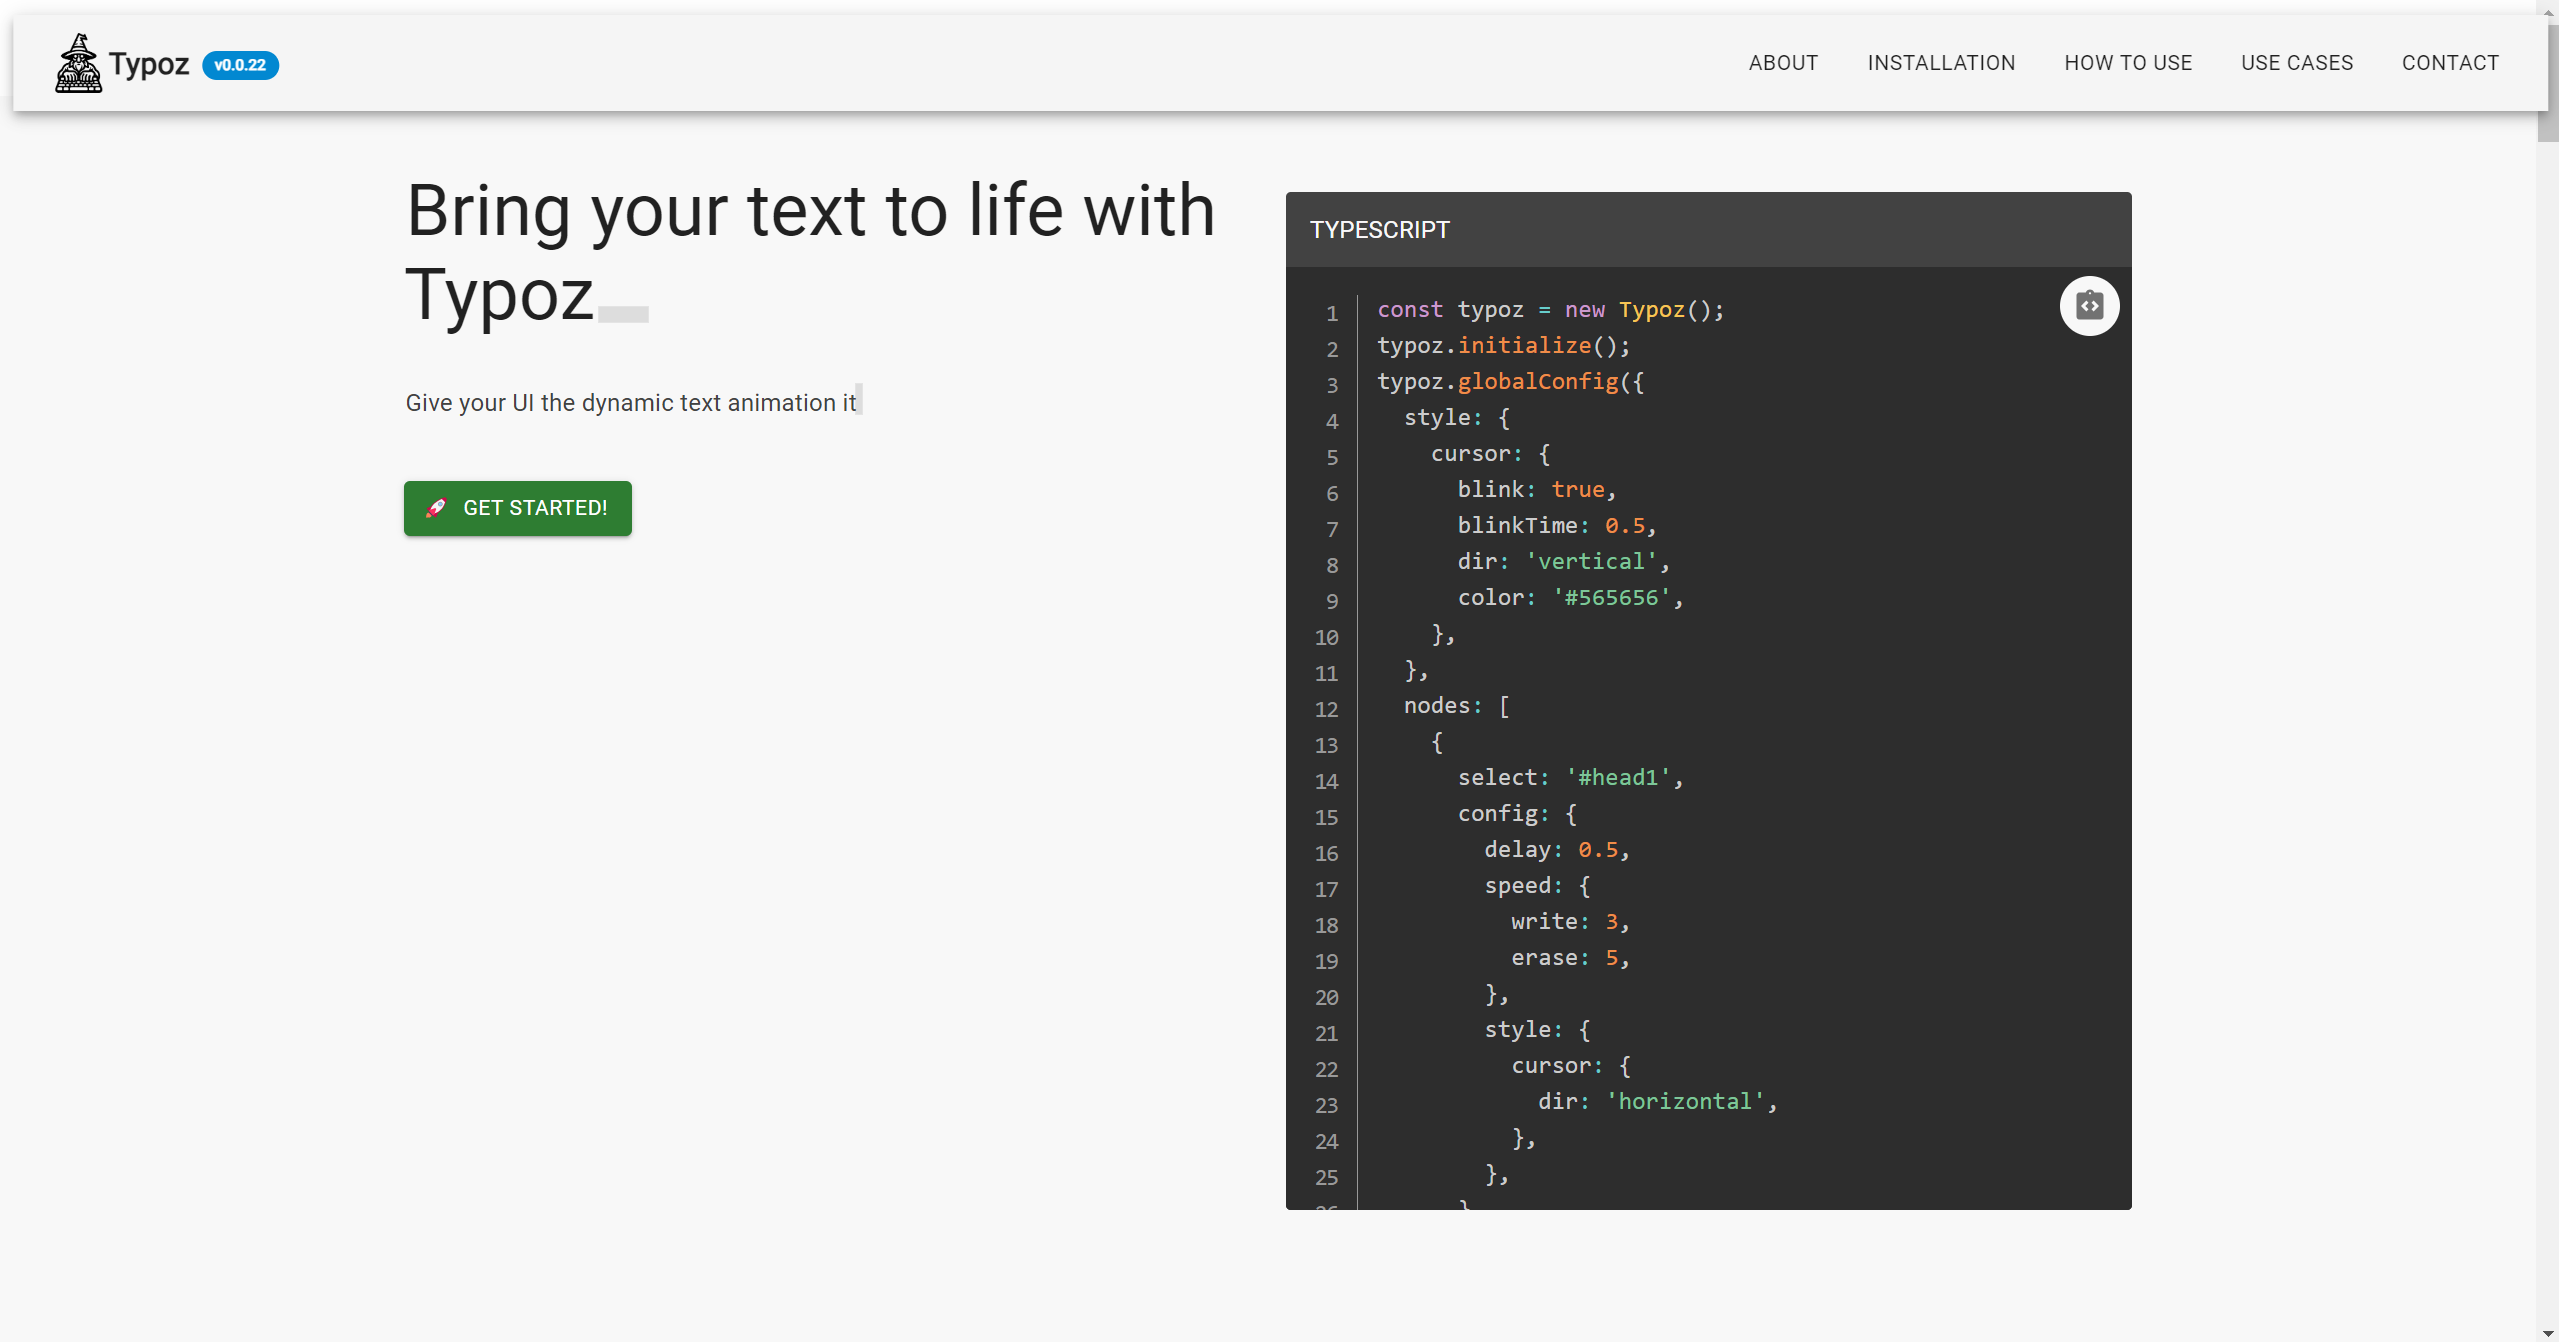2559x1342 pixels.
Task: Click the HOW TO USE tab
Action: 2129,63
